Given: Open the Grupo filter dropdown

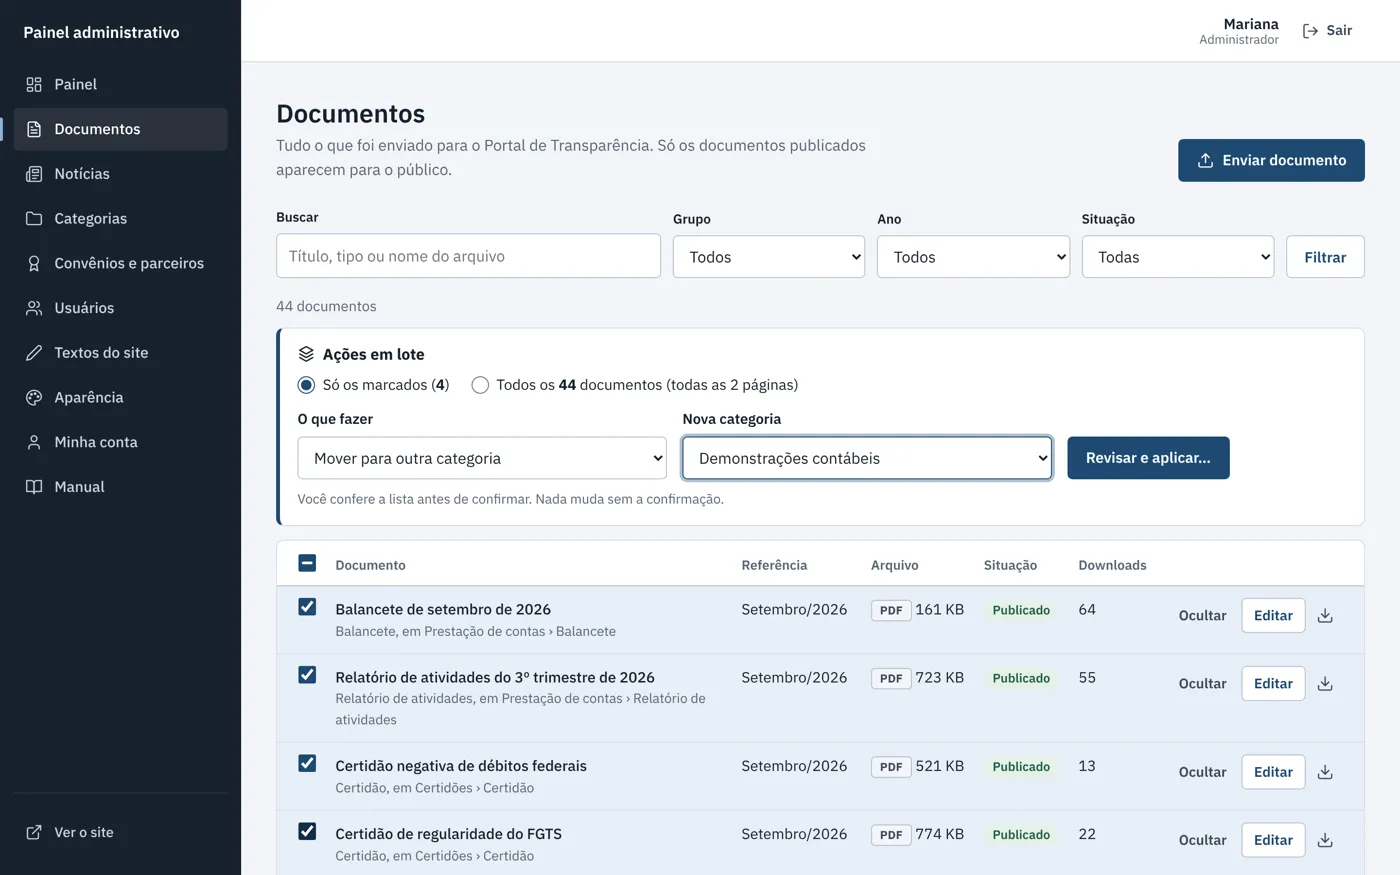Looking at the screenshot, I should (768, 257).
